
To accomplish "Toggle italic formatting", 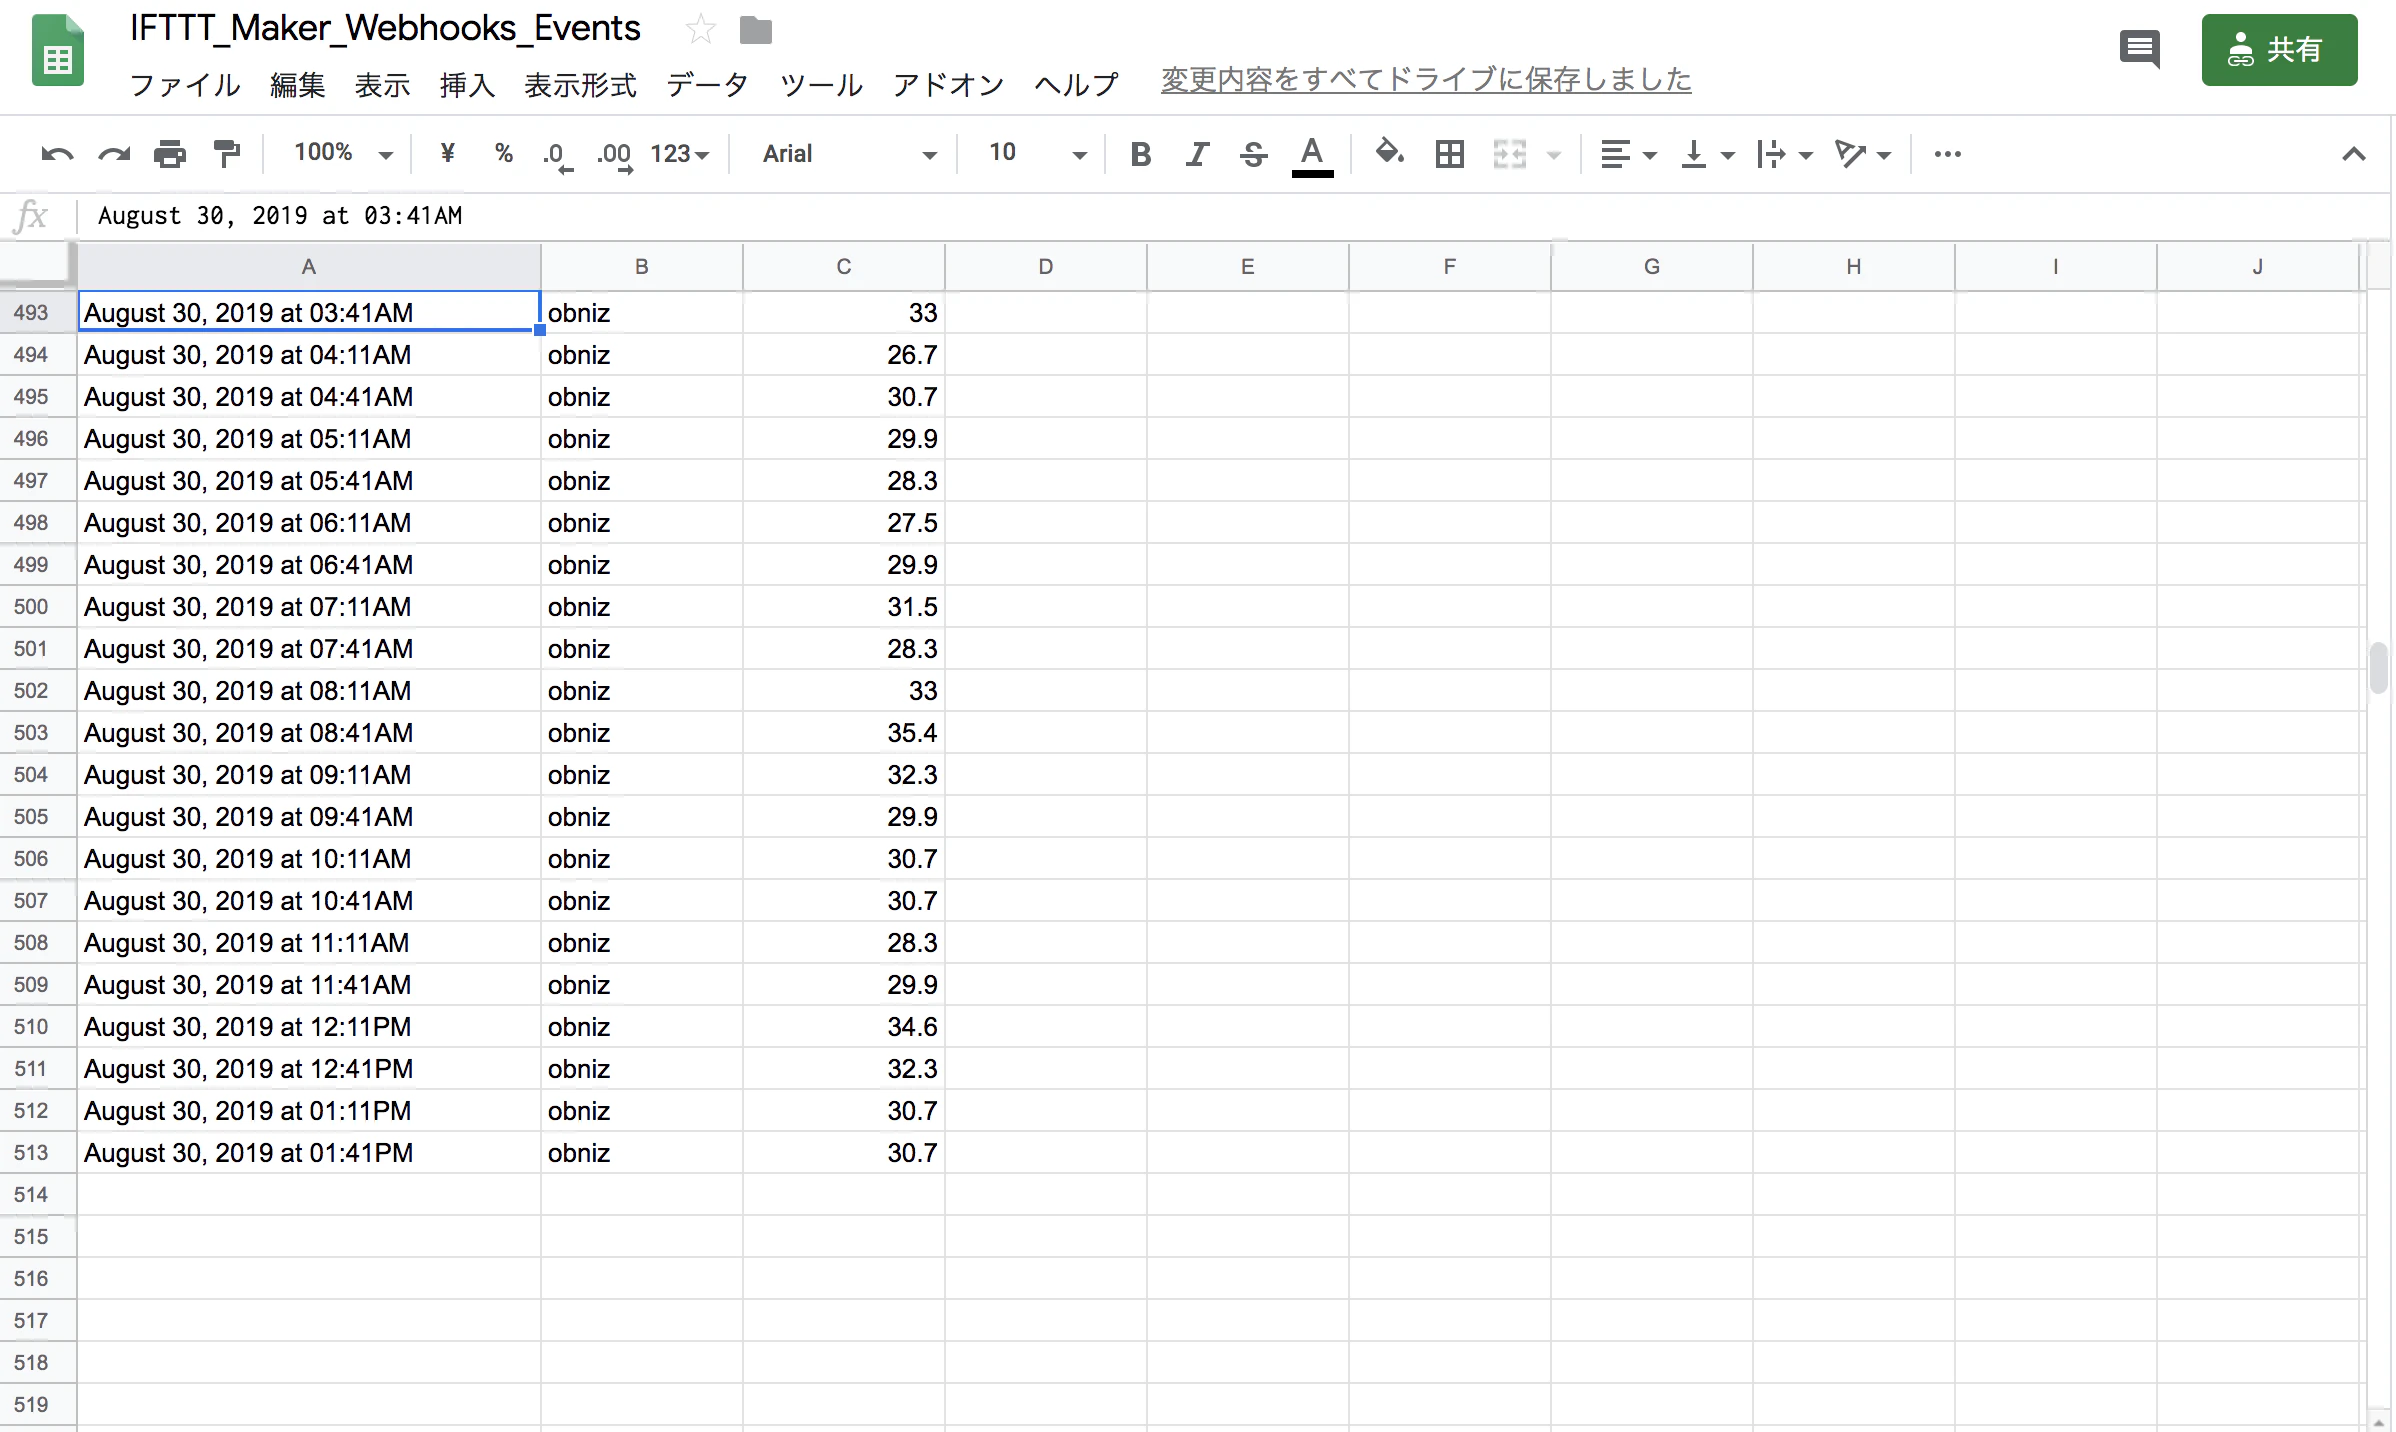I will [1196, 154].
